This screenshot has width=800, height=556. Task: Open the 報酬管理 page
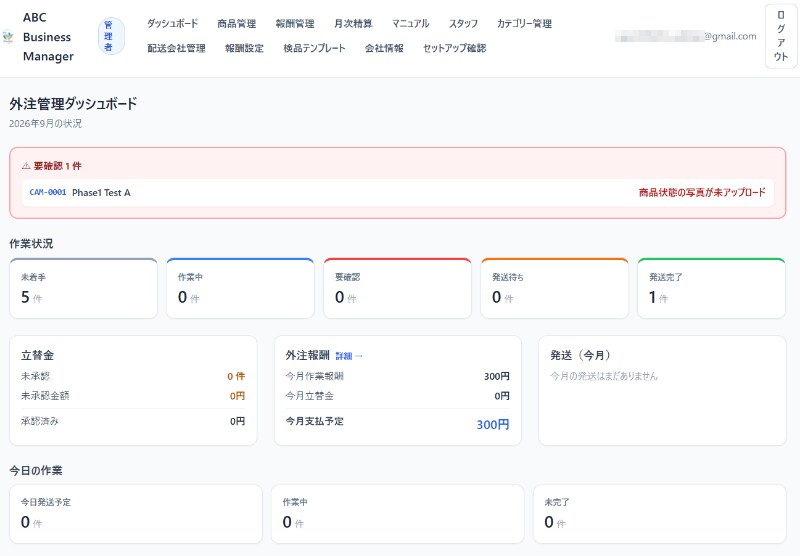pos(295,23)
